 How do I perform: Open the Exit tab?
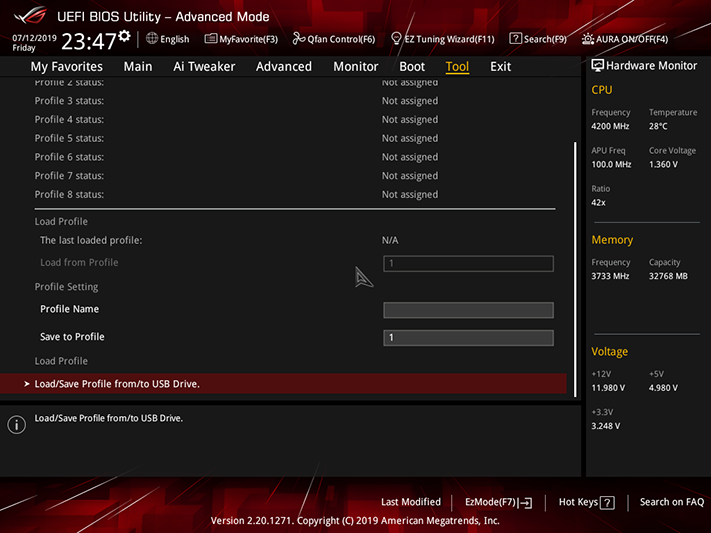501,66
